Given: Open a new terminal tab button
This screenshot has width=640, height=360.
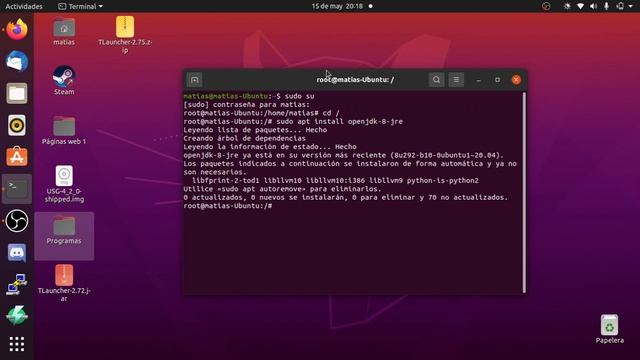Looking at the screenshot, I should coord(195,80).
